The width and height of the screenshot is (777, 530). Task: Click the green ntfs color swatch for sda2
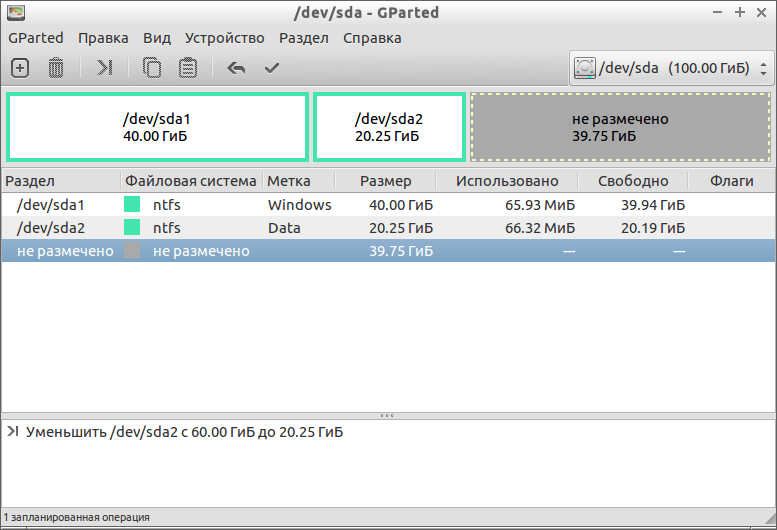coord(132,227)
